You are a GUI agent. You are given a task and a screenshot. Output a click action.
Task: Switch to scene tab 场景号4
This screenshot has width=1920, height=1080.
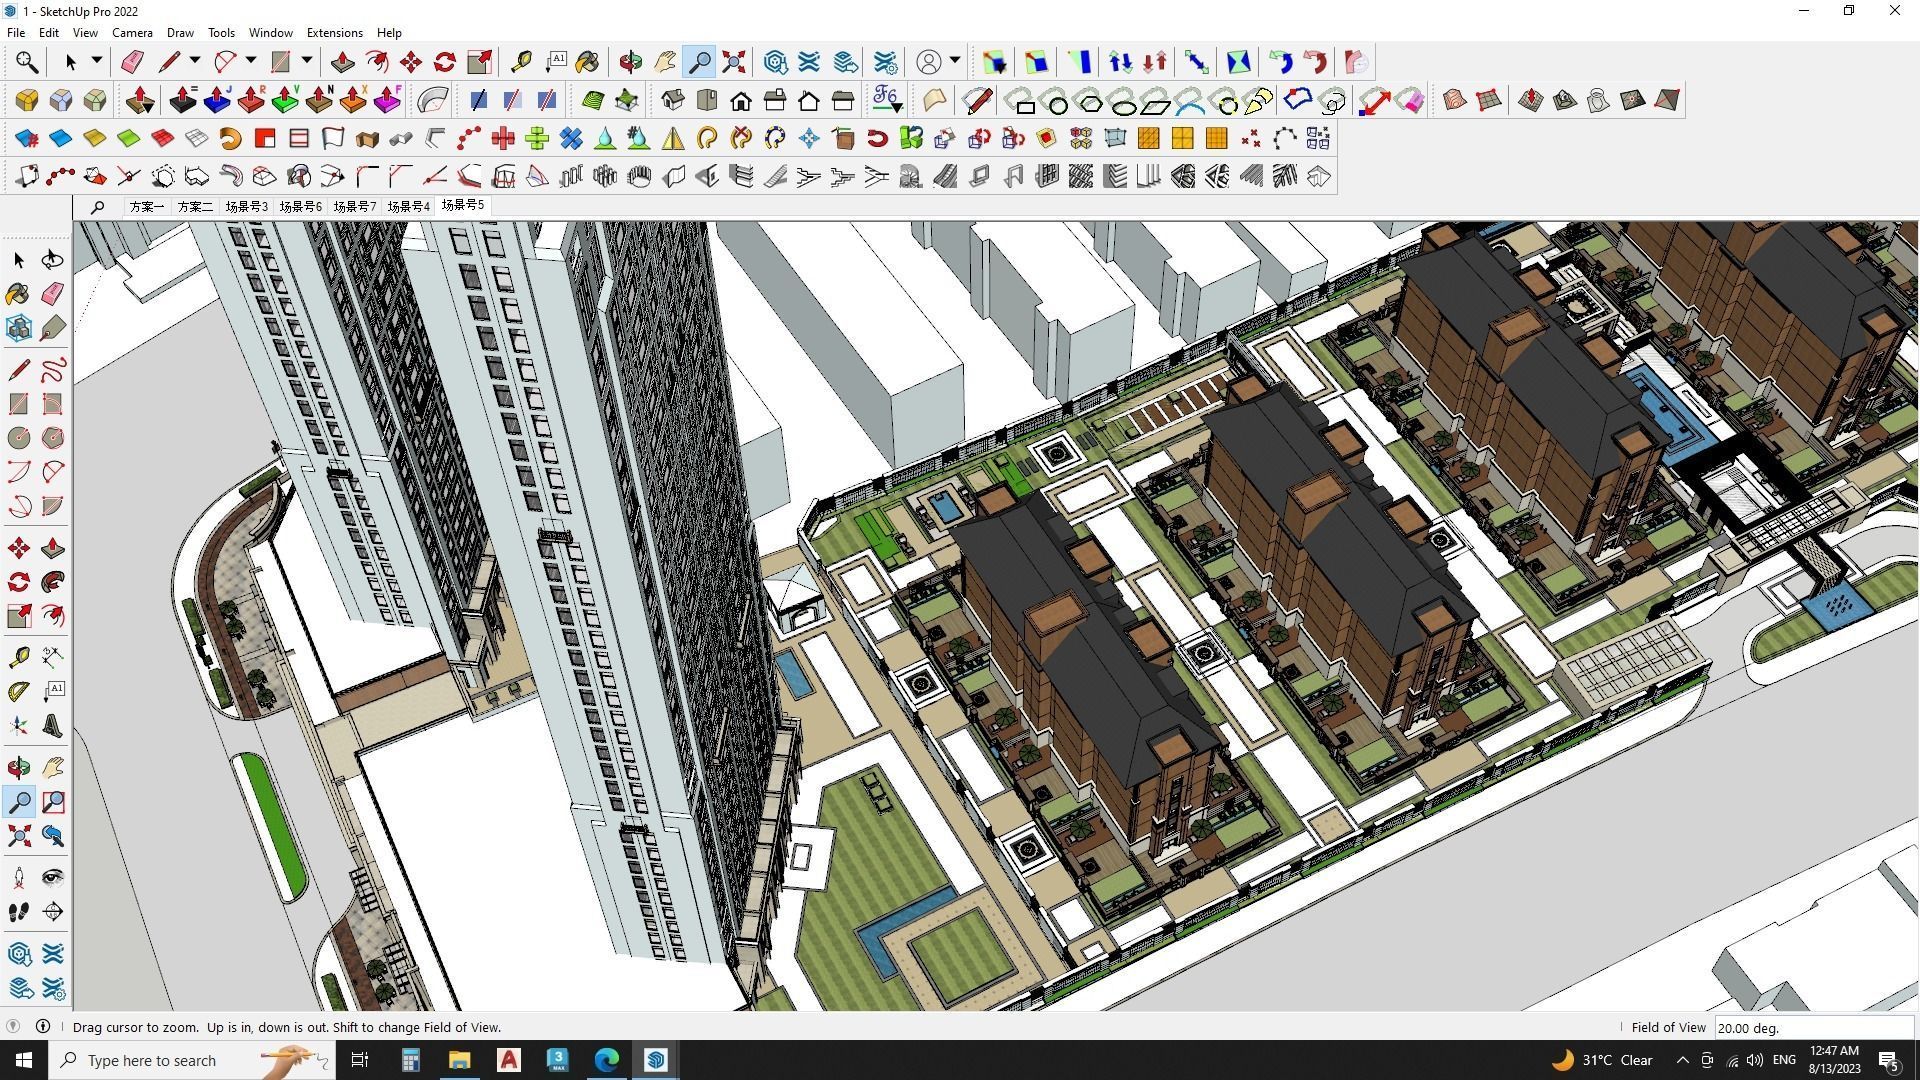coord(408,206)
